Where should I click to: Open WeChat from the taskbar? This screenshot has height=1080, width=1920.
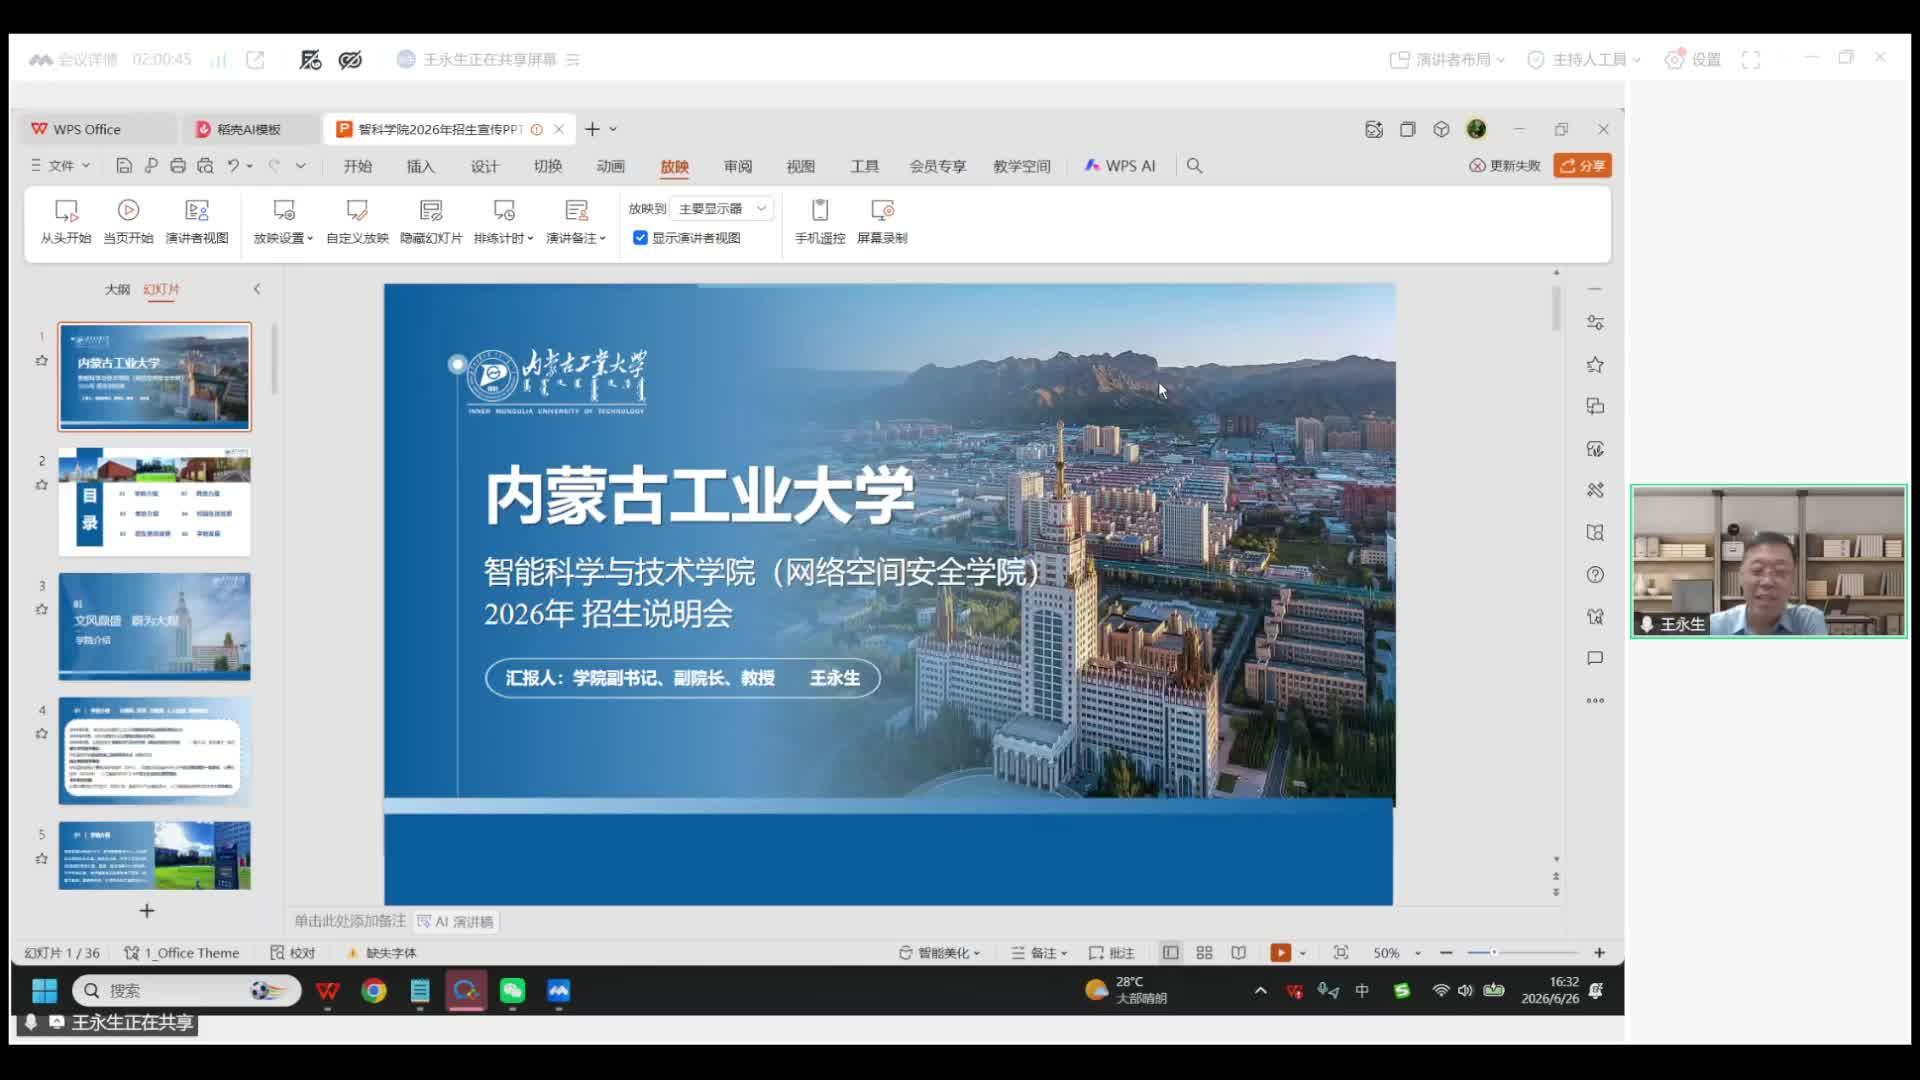[512, 991]
